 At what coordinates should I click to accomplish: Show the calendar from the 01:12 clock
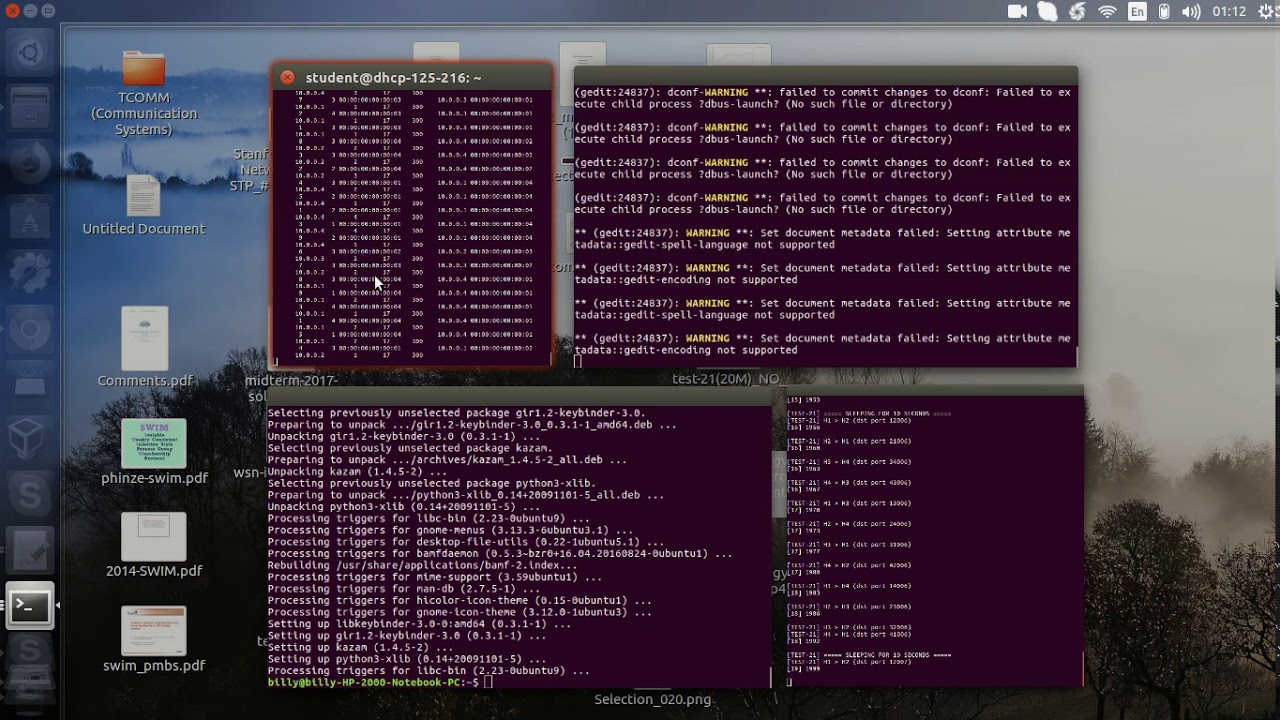click(1229, 12)
